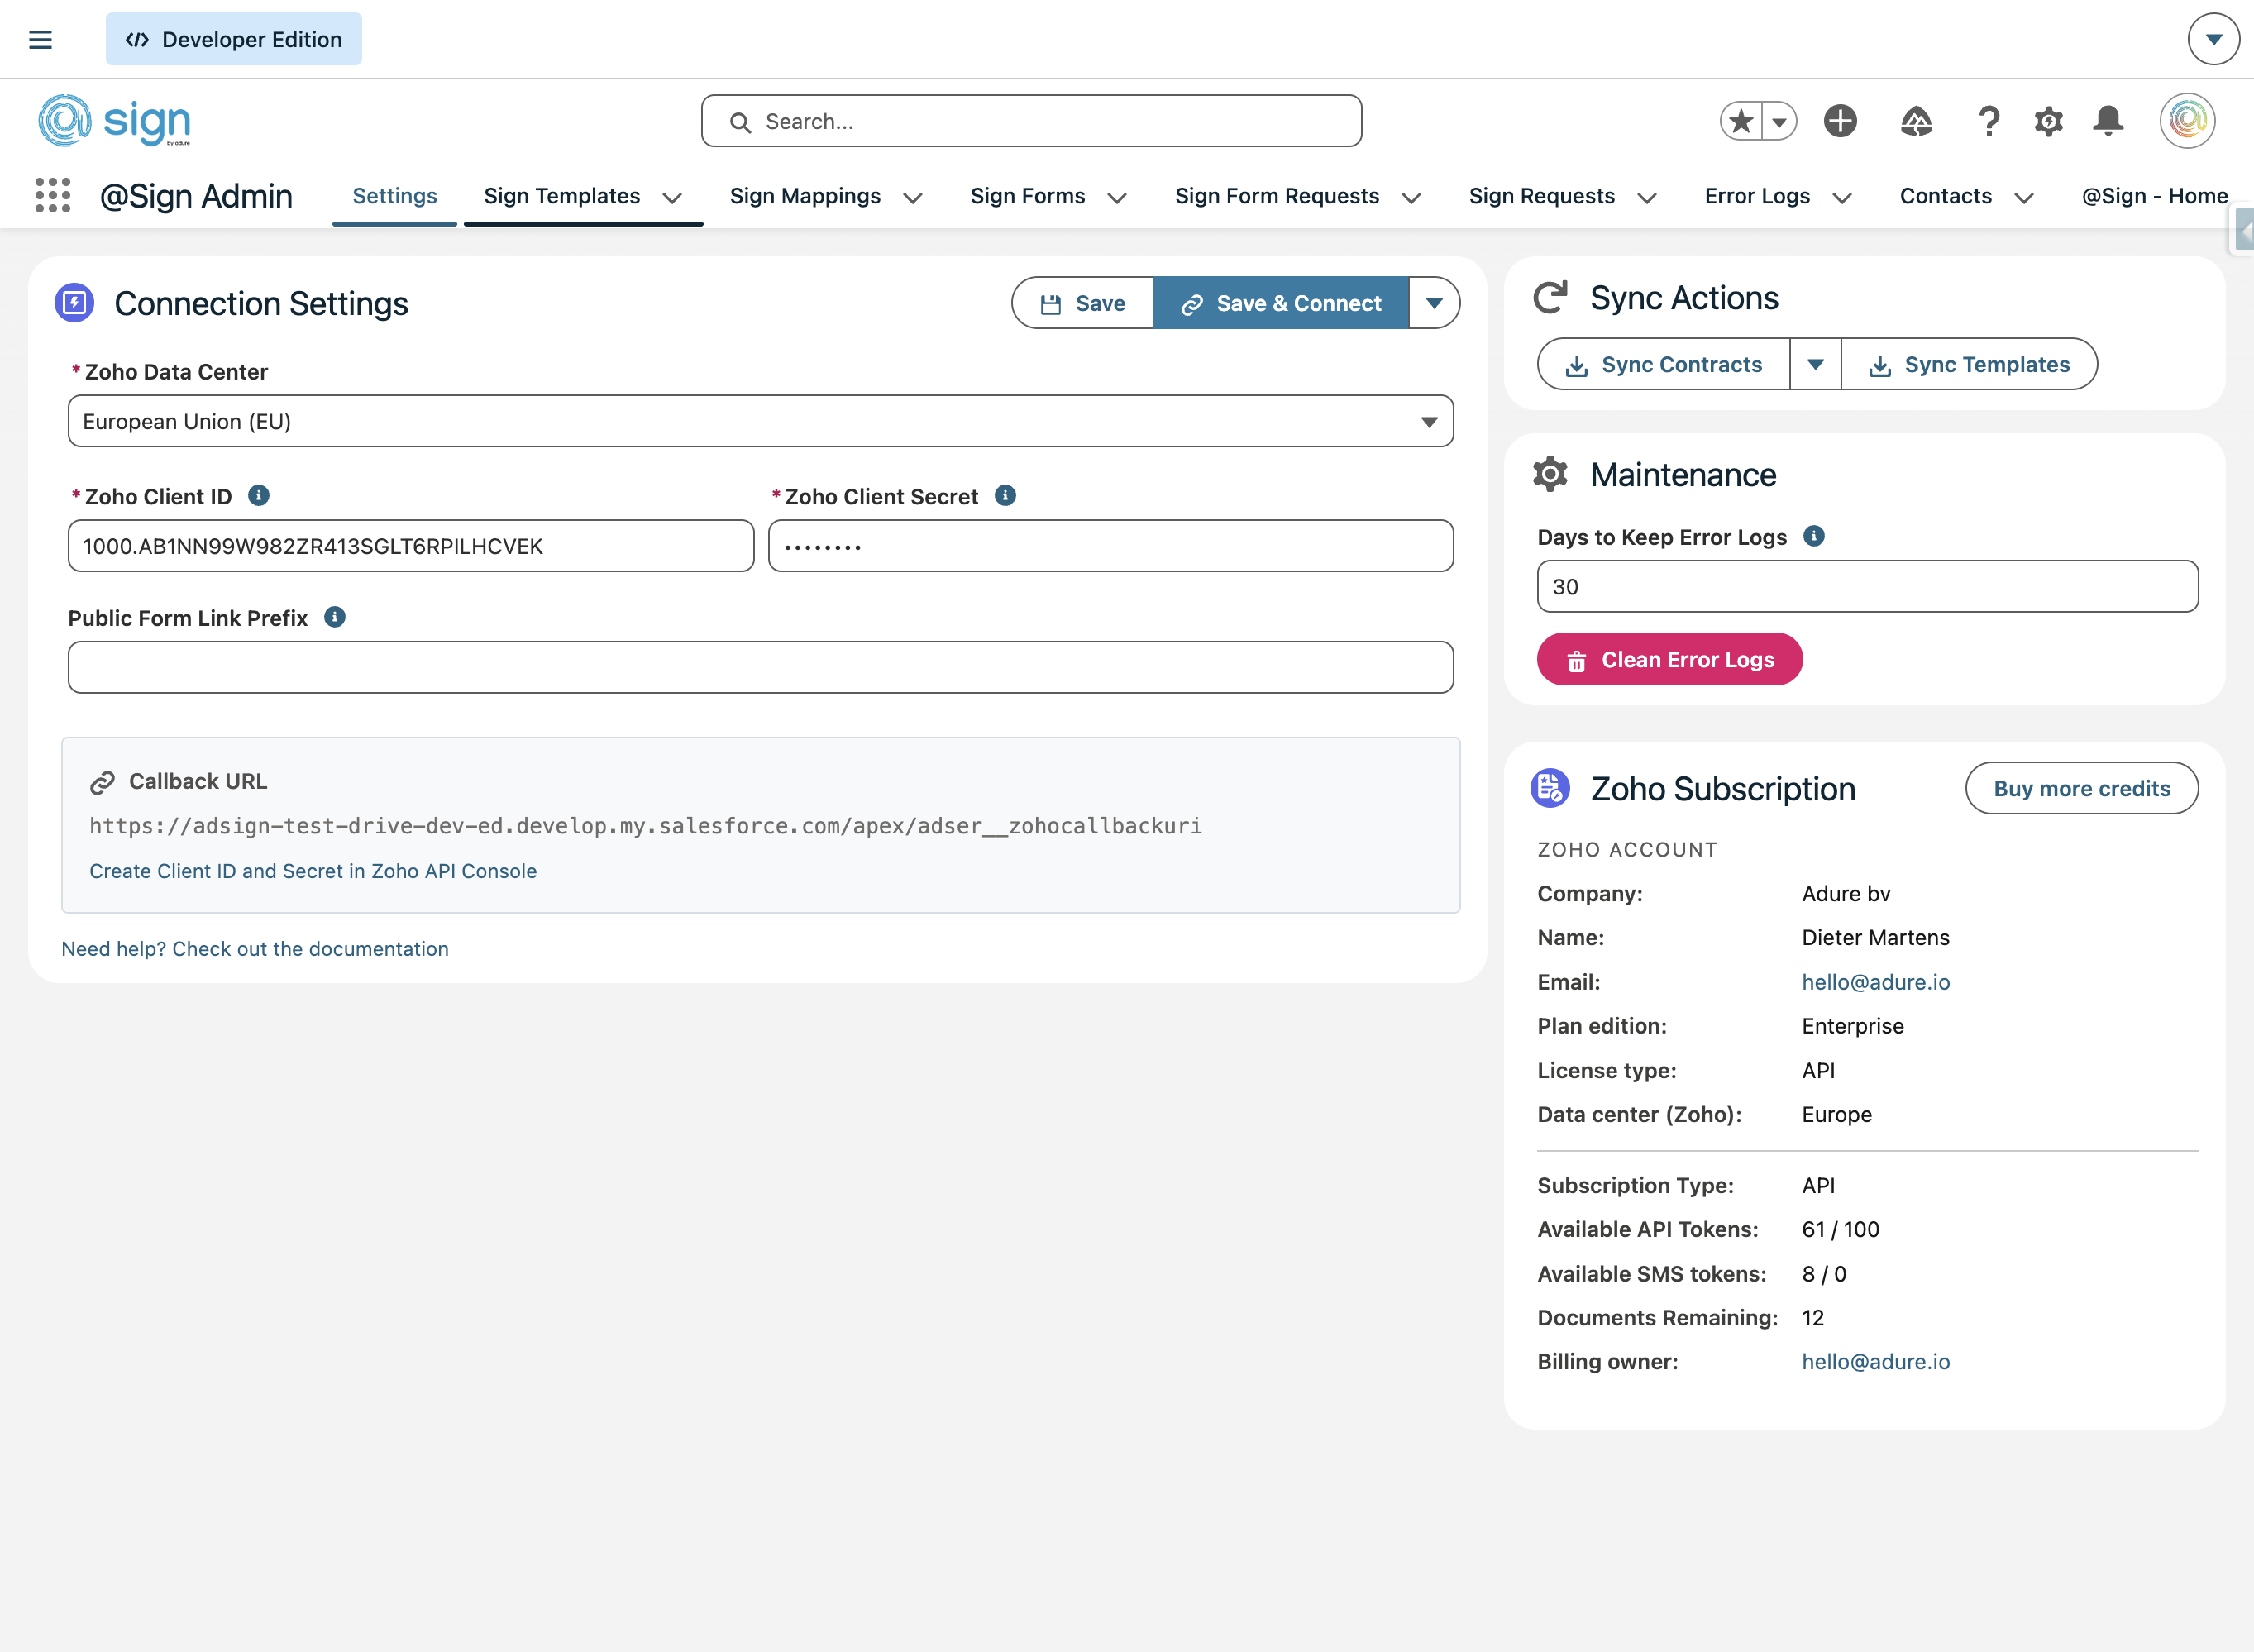
Task: Click the Global Actions plus icon
Action: point(1839,121)
